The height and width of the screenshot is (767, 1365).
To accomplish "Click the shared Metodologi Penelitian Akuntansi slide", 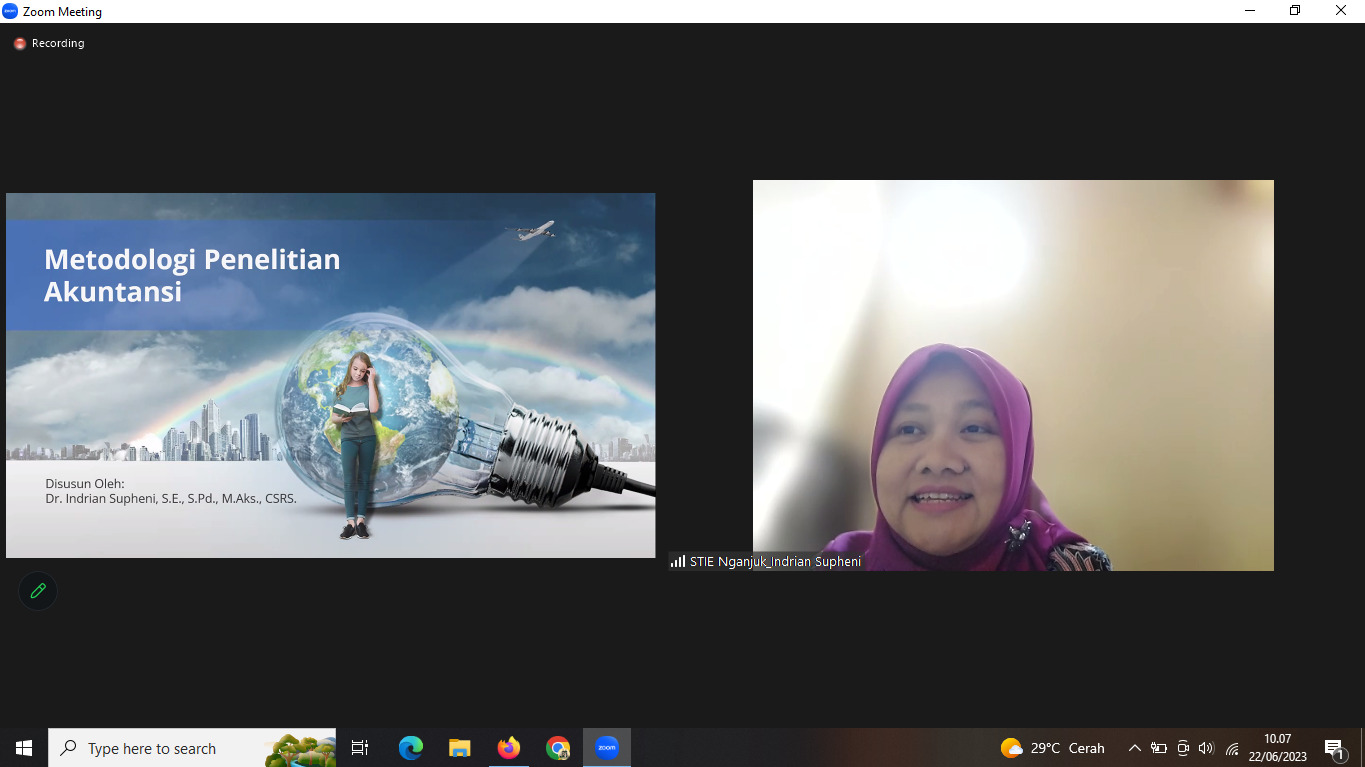I will pyautogui.click(x=330, y=375).
